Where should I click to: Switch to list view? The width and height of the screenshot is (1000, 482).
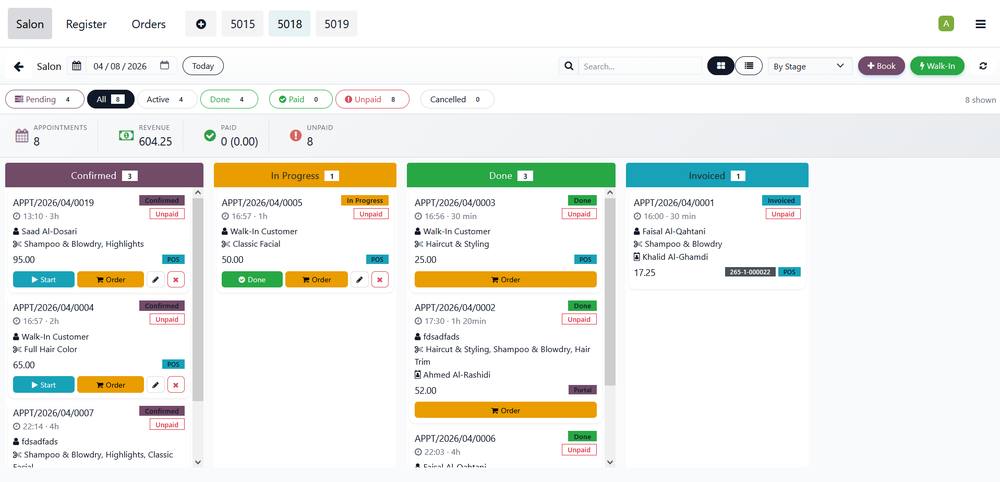pyautogui.click(x=749, y=66)
